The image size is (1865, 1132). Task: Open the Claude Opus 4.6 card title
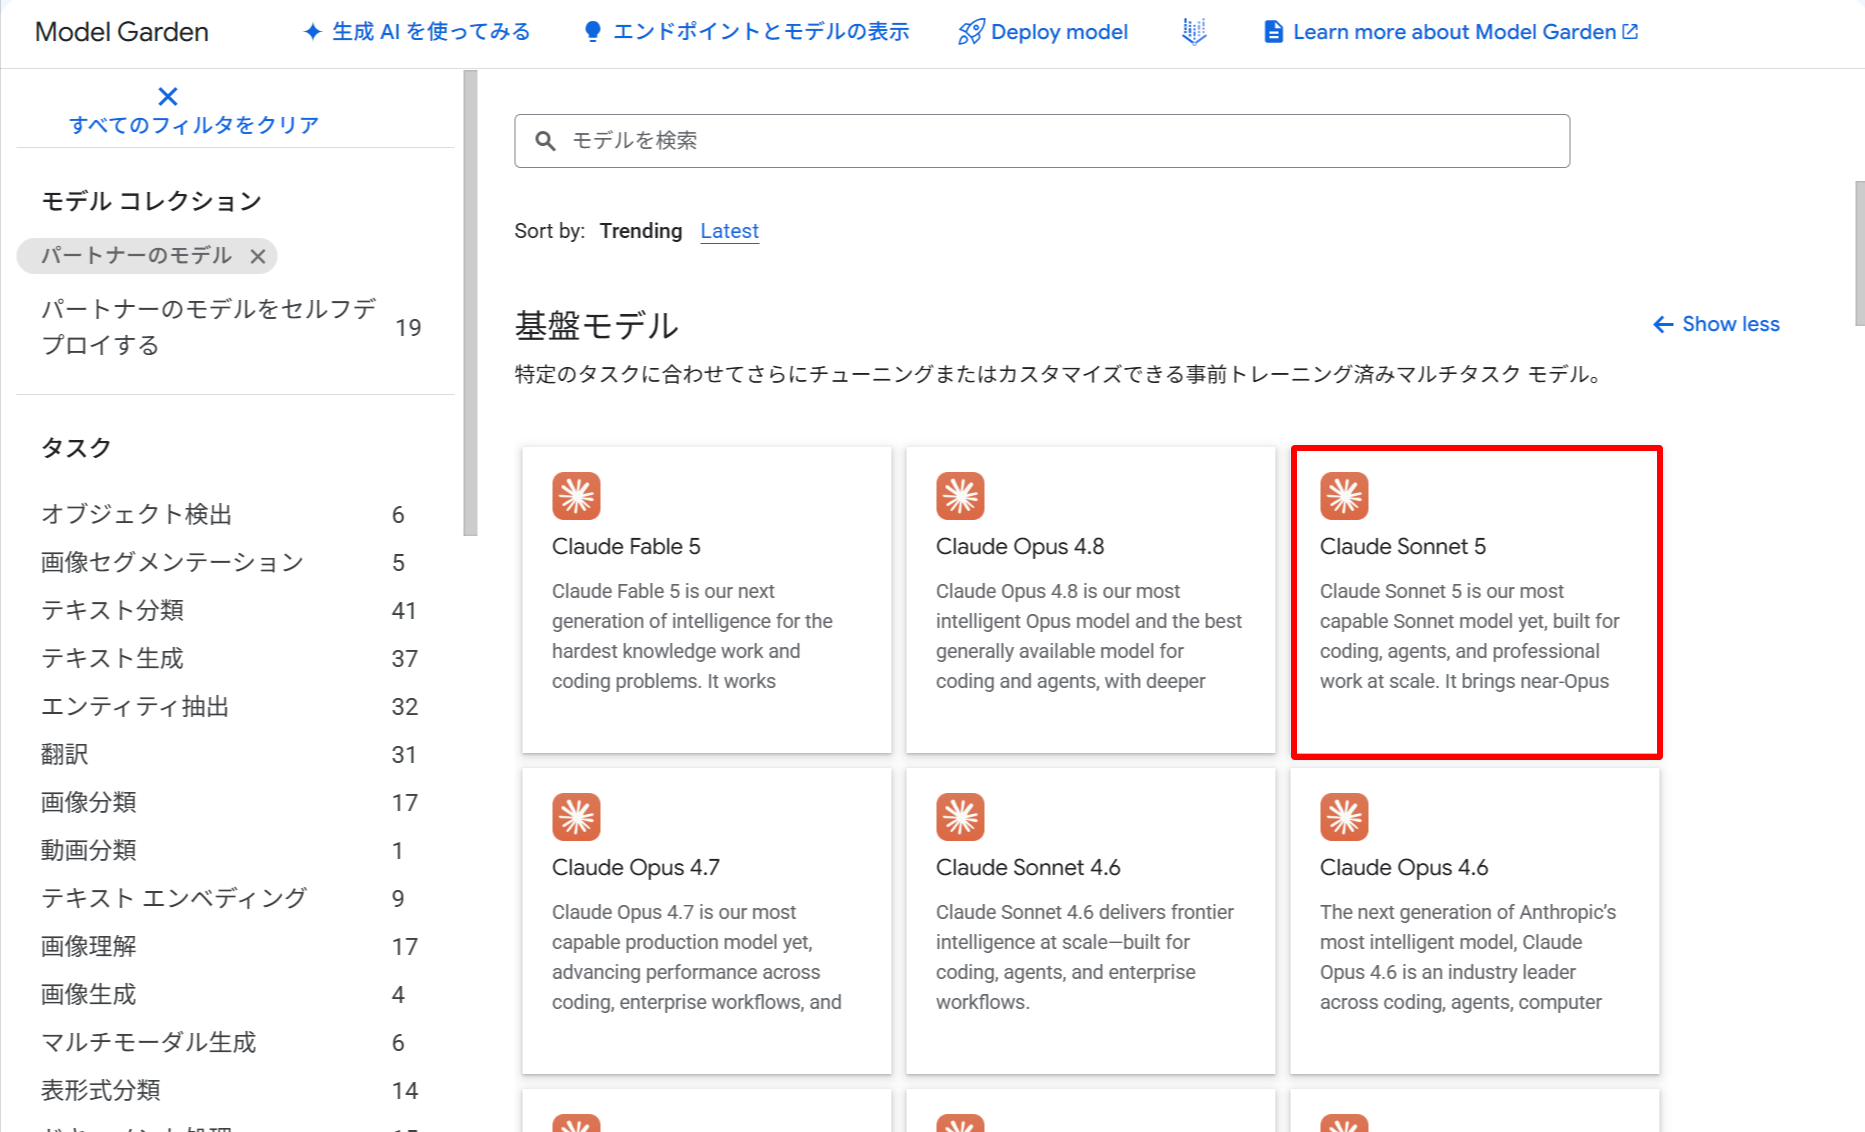[x=1404, y=868]
